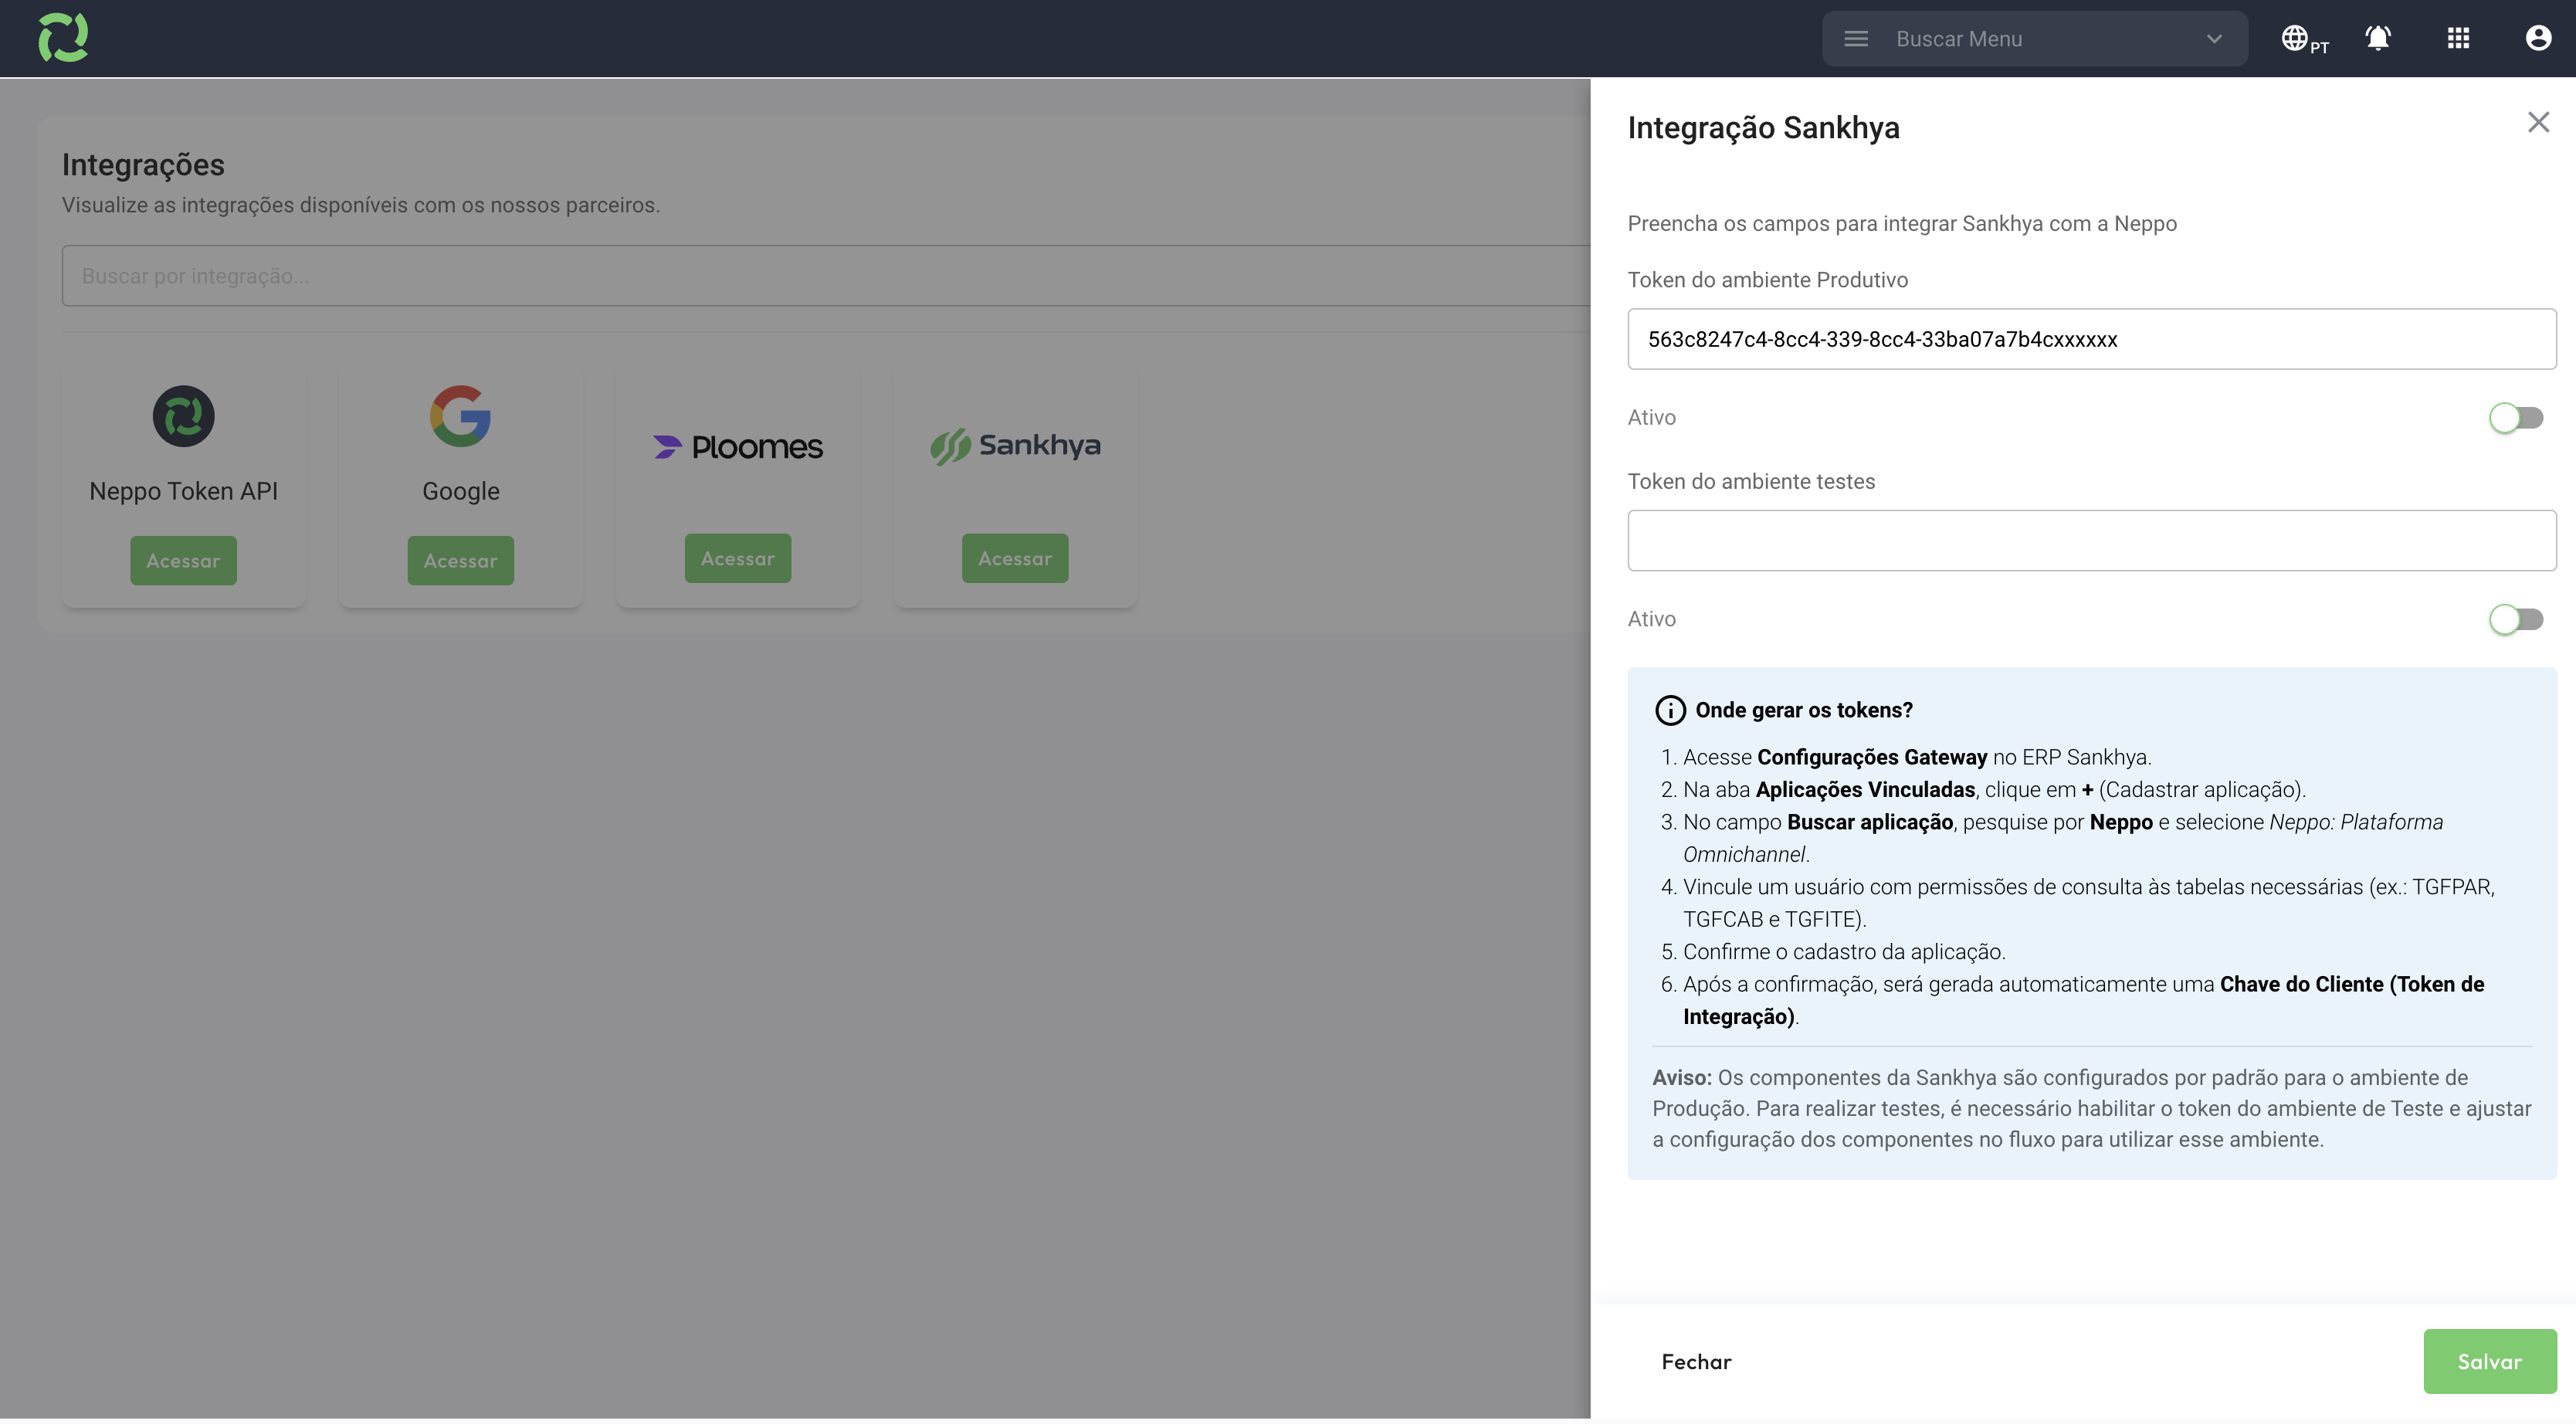Click Acessar under Neppo Token API
Screen dimensions: 2576x1424
click(183, 561)
